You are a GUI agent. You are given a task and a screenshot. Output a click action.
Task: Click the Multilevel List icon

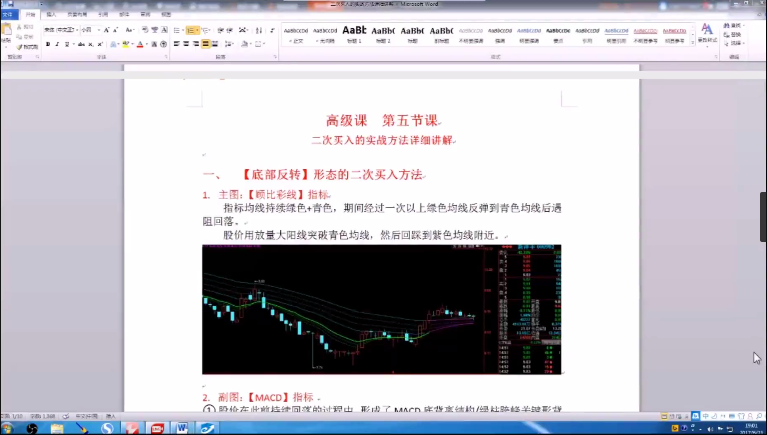[205, 30]
